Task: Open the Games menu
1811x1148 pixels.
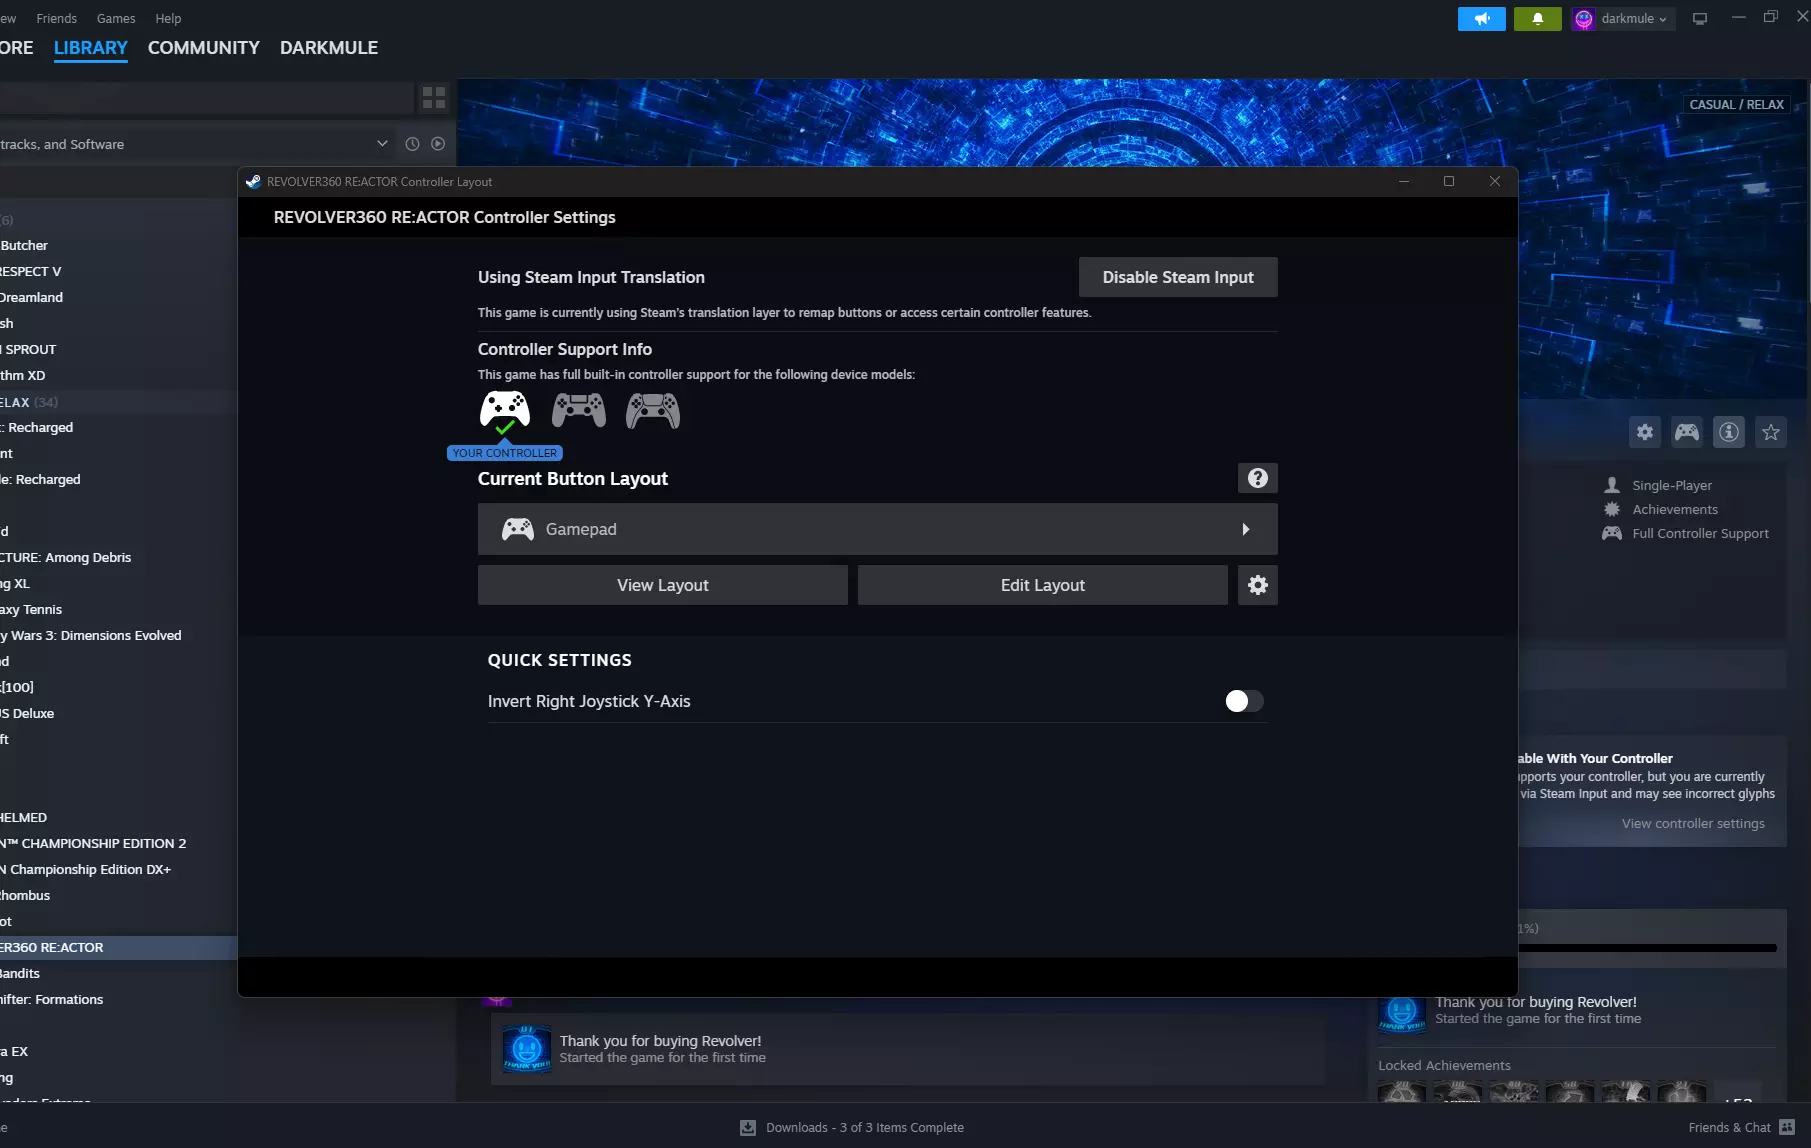Action: pyautogui.click(x=116, y=19)
